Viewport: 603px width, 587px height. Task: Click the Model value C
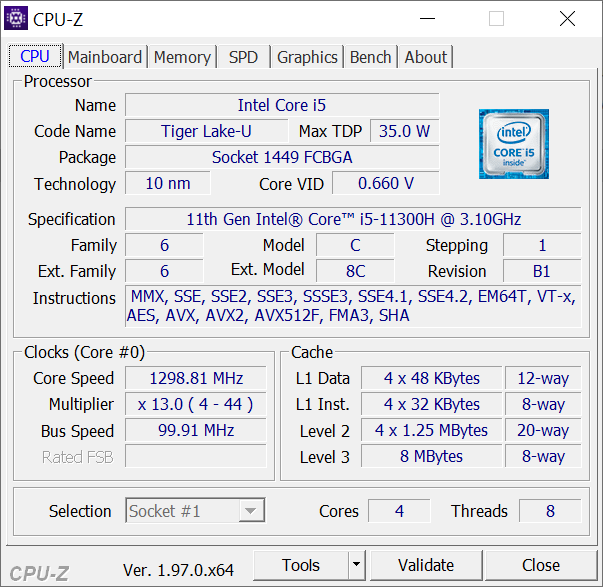[x=355, y=245]
